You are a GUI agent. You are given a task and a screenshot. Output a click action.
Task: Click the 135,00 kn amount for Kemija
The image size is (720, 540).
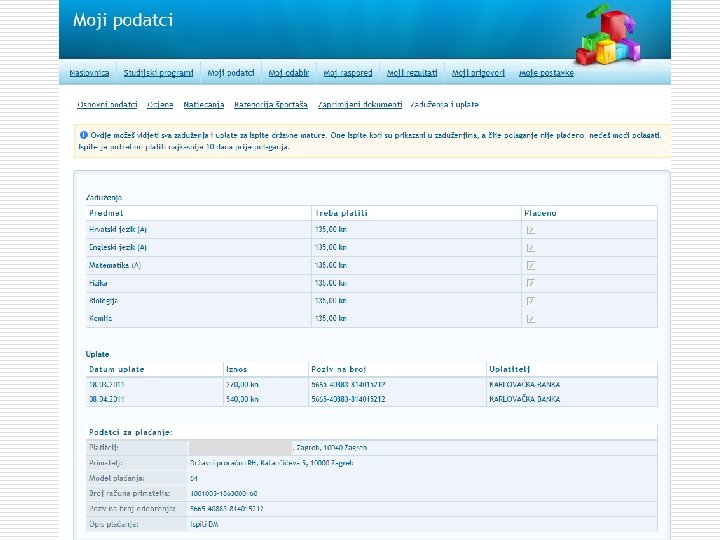pos(331,318)
